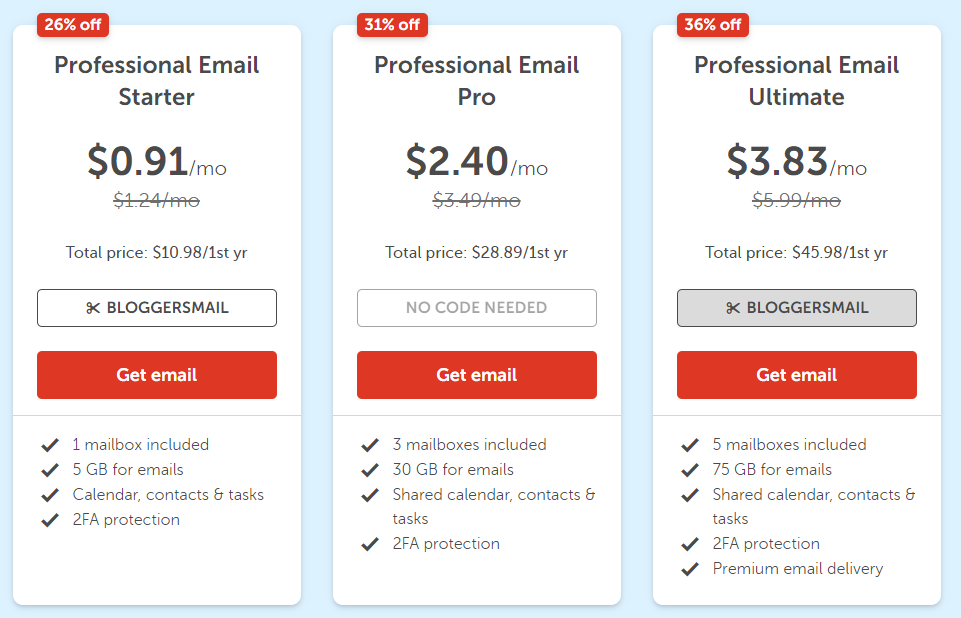
Task: Click the crossed-out "$5.99/mo" price
Action: [796, 201]
